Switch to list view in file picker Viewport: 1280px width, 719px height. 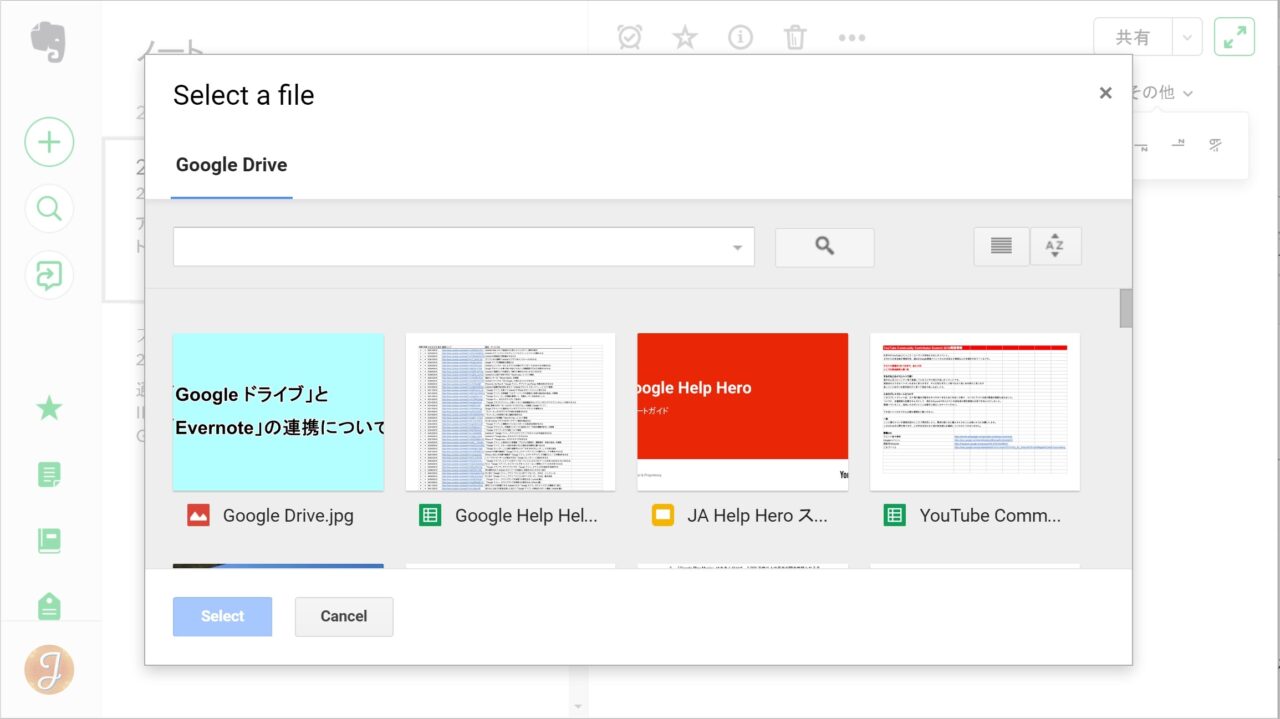pyautogui.click(x=1001, y=246)
